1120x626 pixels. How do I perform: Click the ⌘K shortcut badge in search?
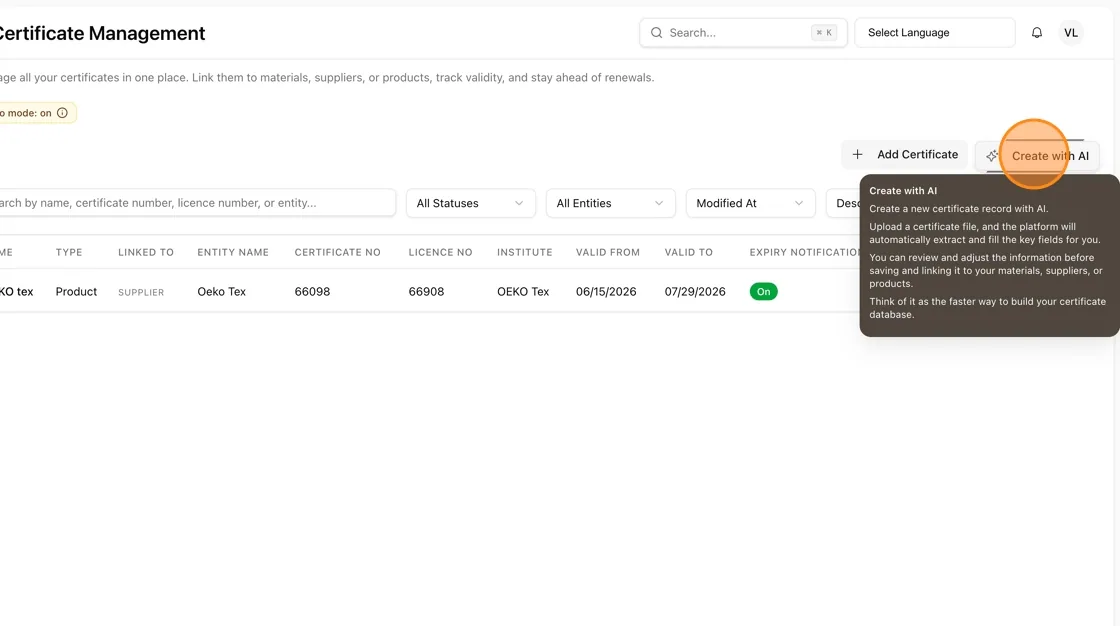click(x=824, y=33)
